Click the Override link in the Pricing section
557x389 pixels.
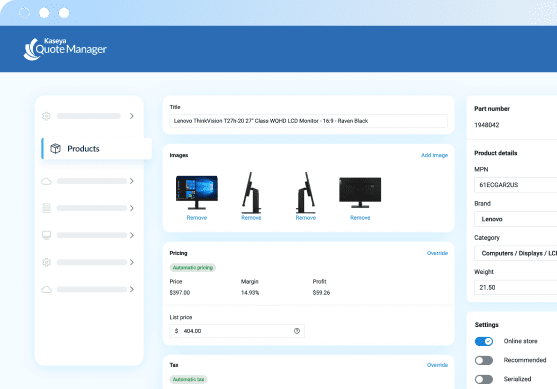click(x=437, y=253)
